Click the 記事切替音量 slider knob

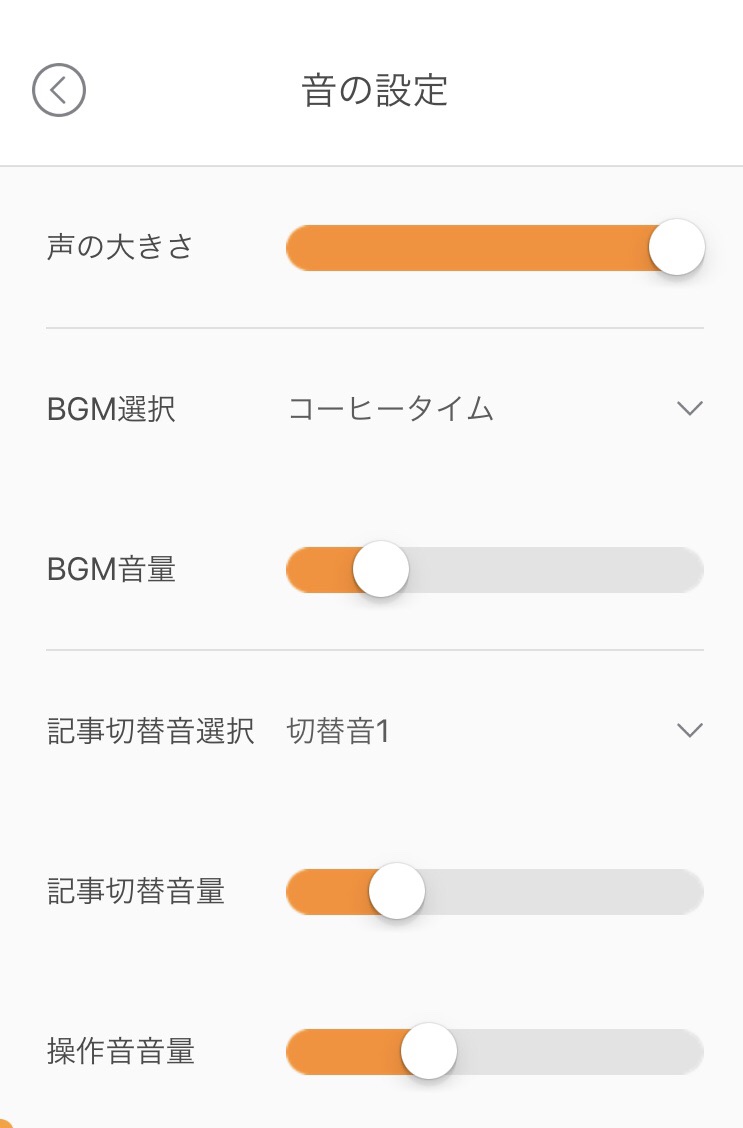396,891
